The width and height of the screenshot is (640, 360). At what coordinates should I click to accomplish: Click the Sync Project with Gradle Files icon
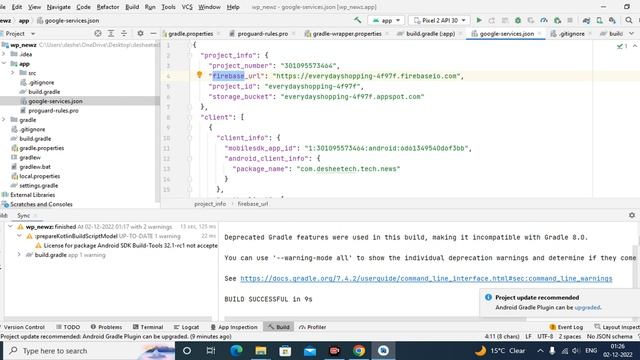point(586,20)
